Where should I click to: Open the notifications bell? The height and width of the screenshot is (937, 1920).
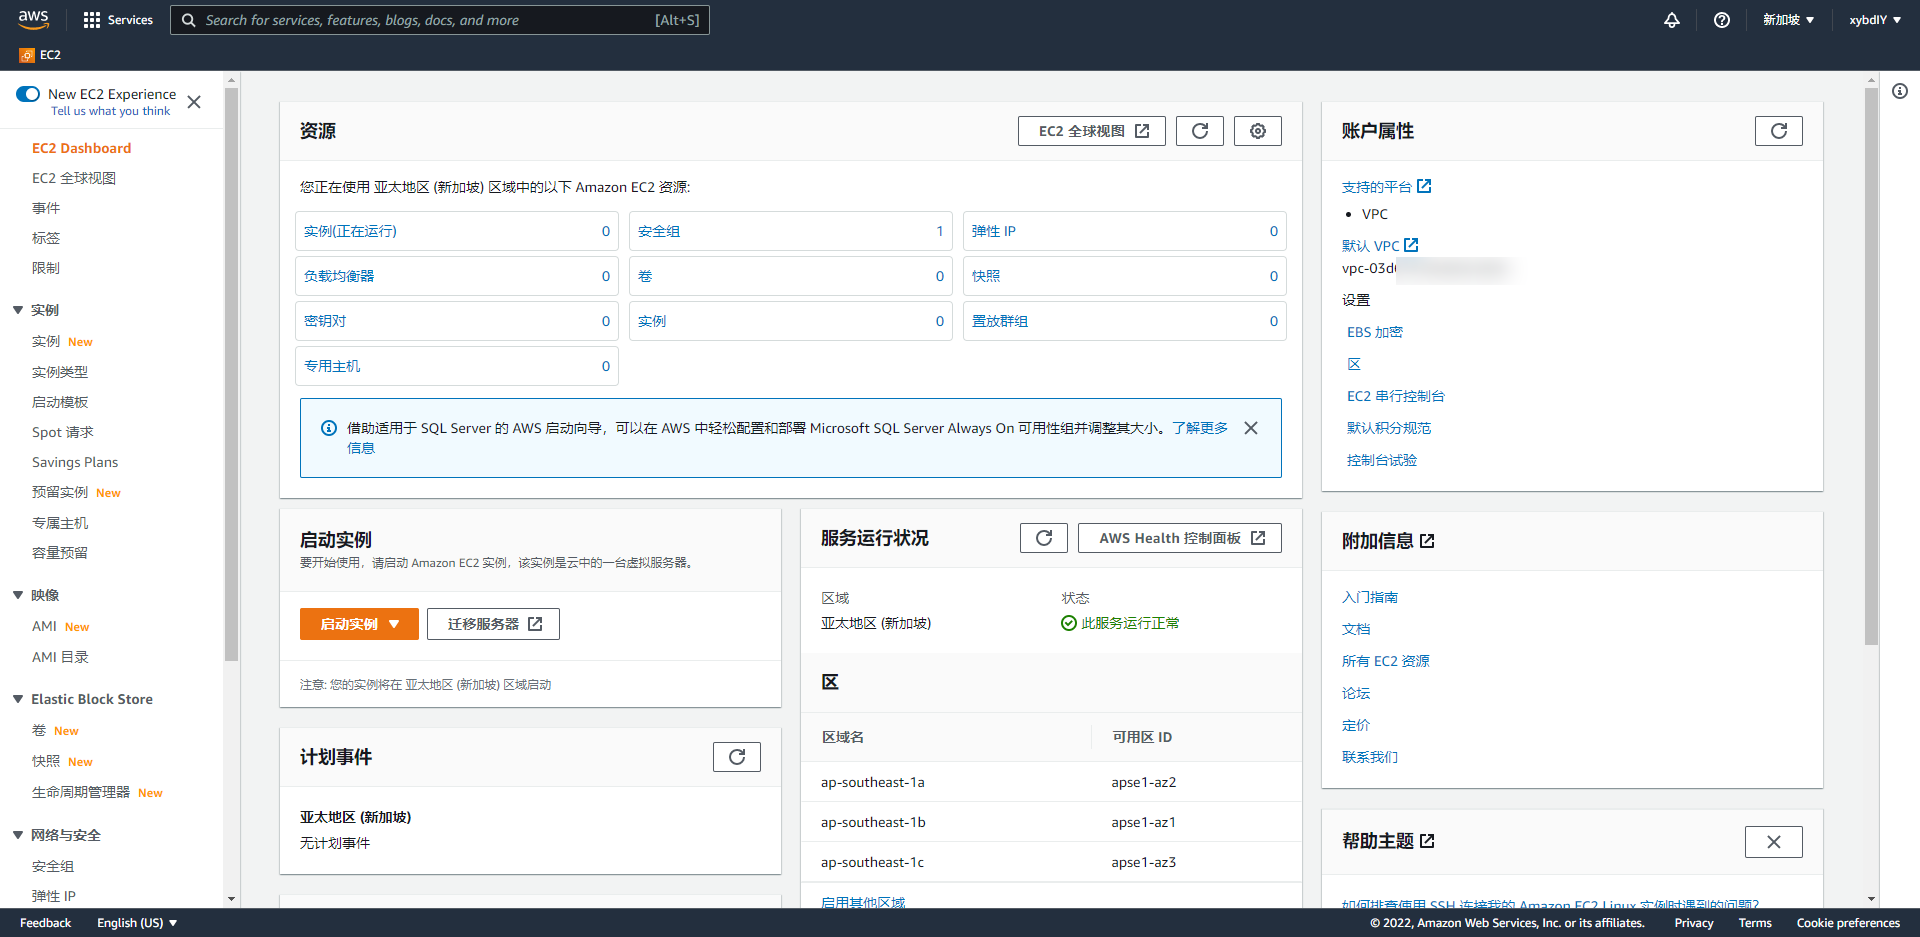coord(1672,20)
